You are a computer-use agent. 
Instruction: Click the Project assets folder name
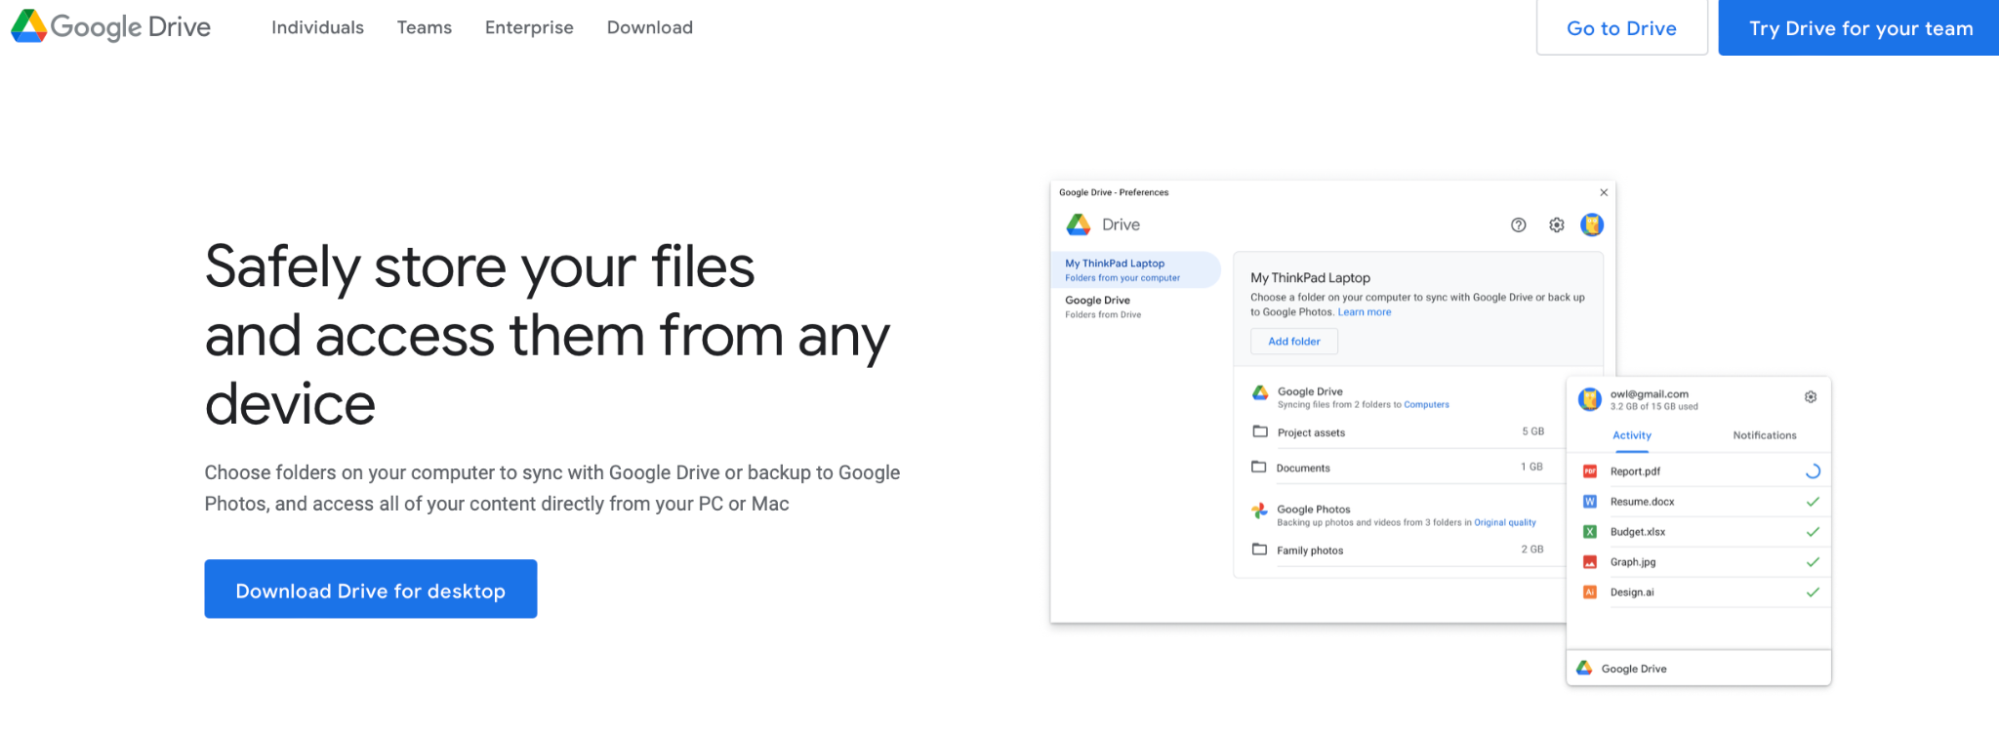coord(1311,433)
